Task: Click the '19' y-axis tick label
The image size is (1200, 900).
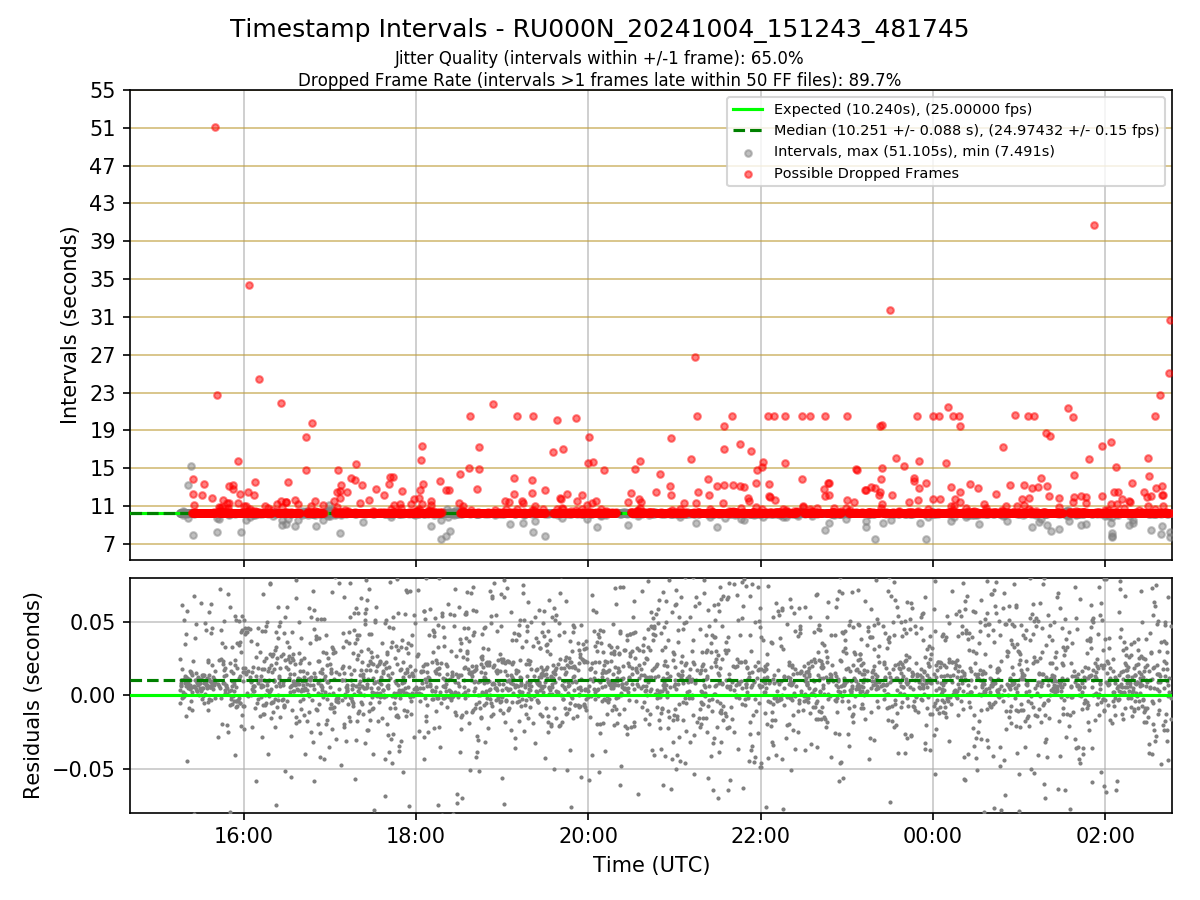Action: [x=104, y=431]
